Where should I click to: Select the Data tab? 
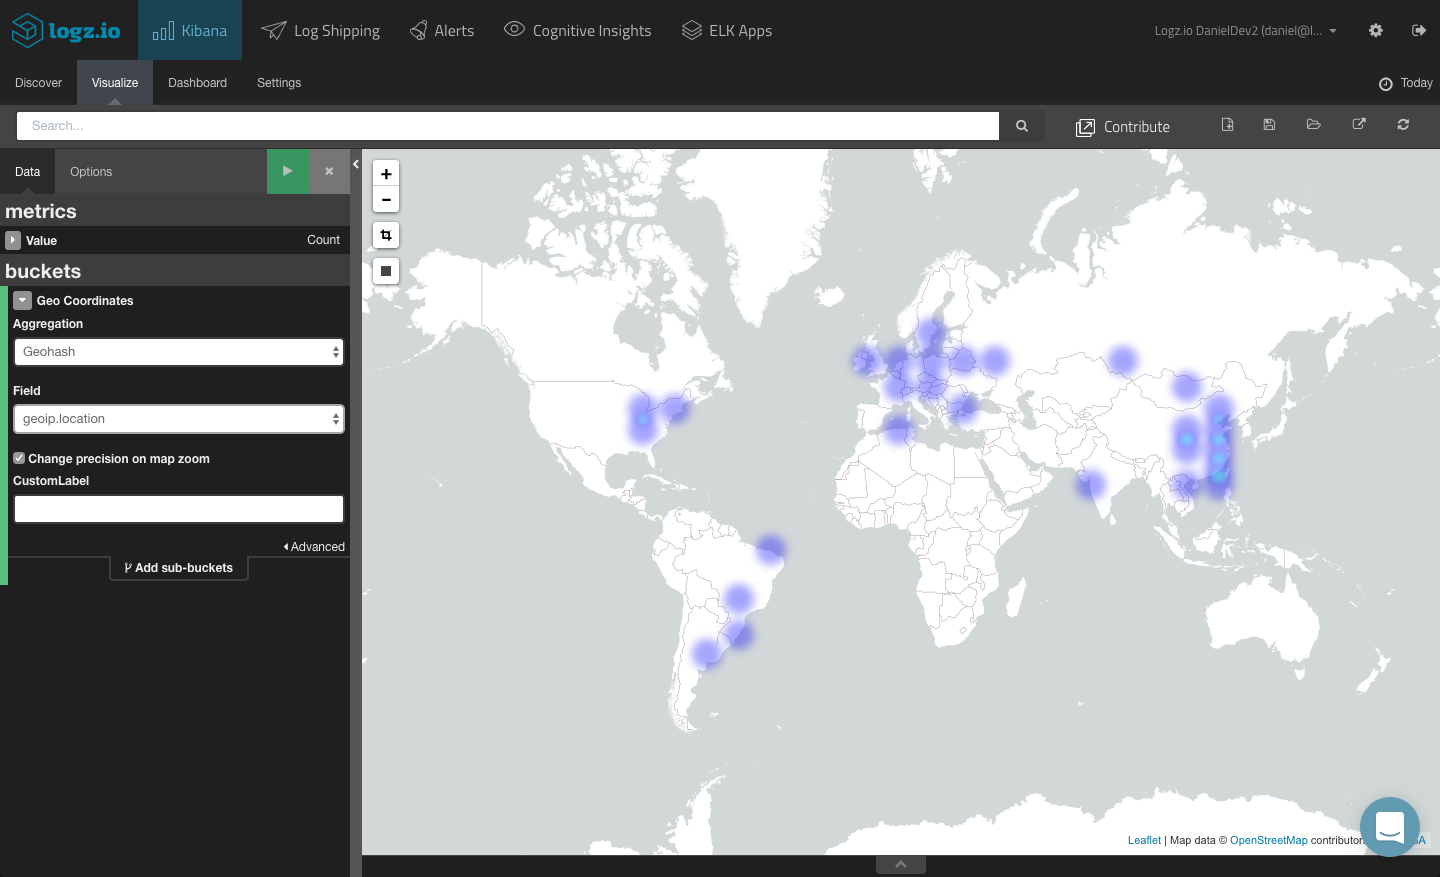[x=27, y=172]
